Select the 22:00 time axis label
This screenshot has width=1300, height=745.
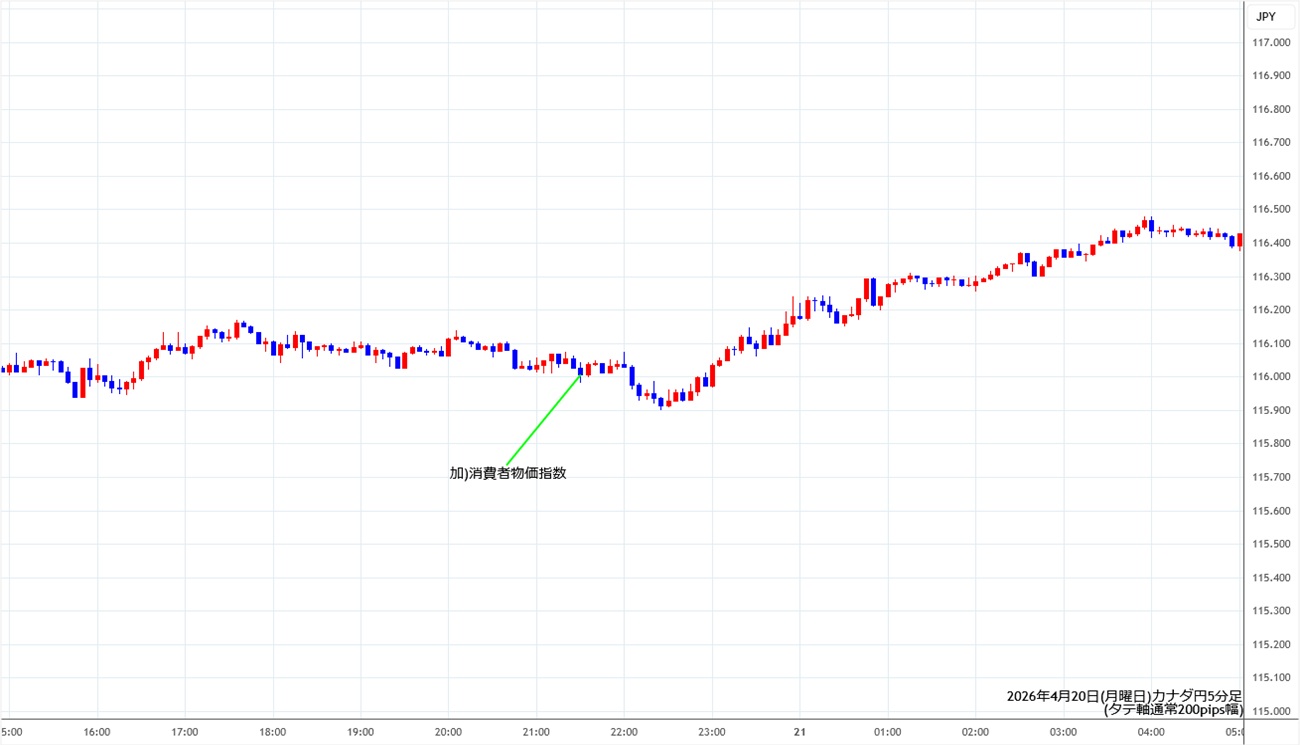[x=624, y=731]
